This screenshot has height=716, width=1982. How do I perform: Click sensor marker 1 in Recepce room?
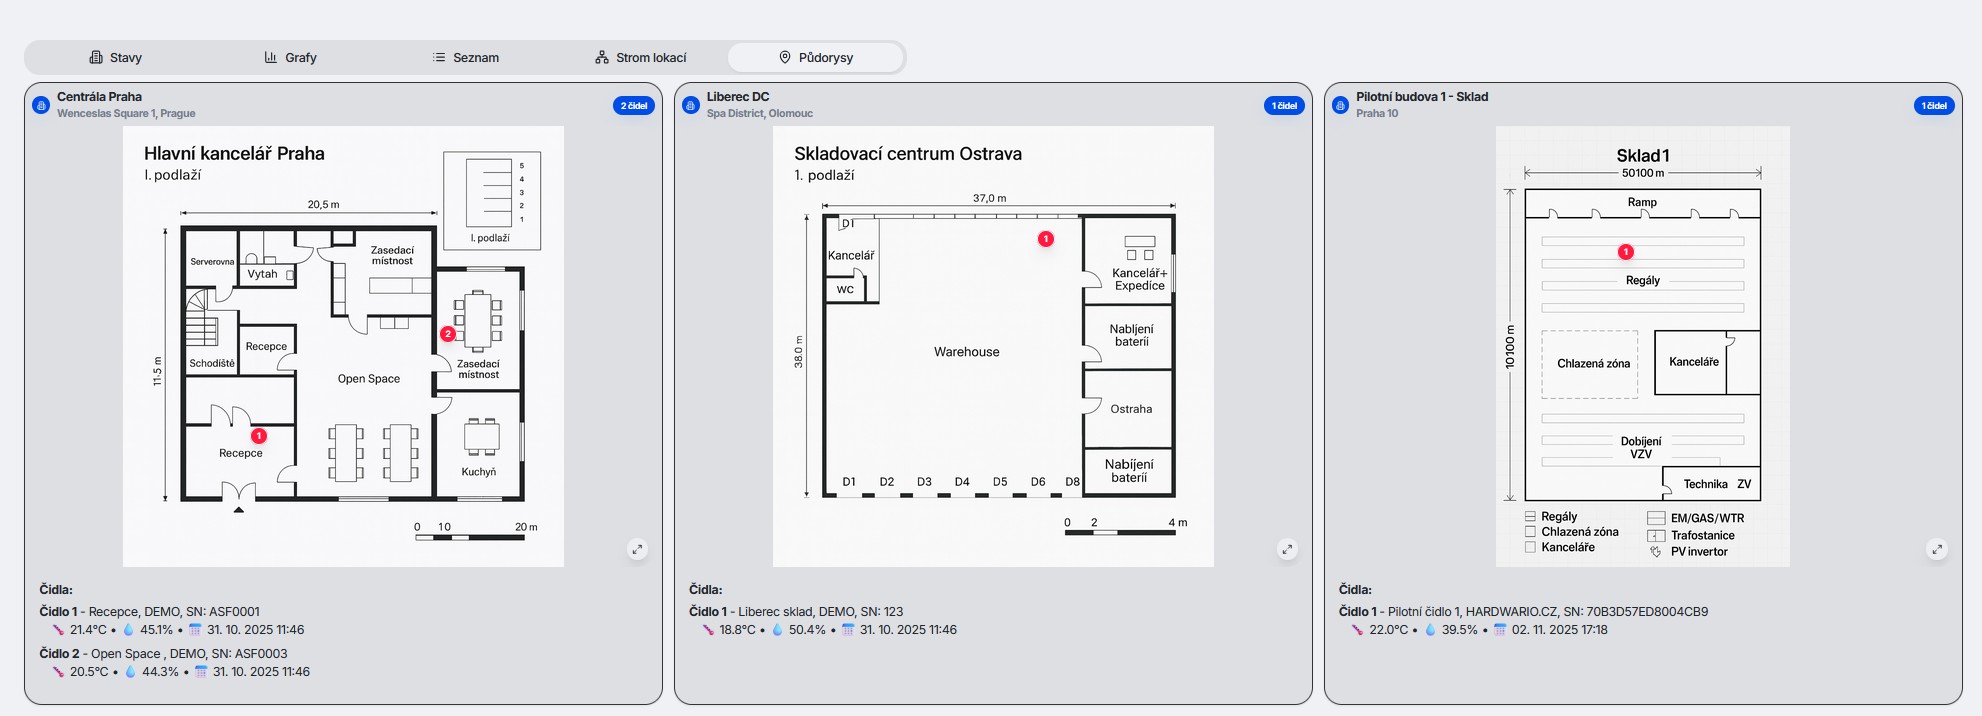(x=259, y=436)
